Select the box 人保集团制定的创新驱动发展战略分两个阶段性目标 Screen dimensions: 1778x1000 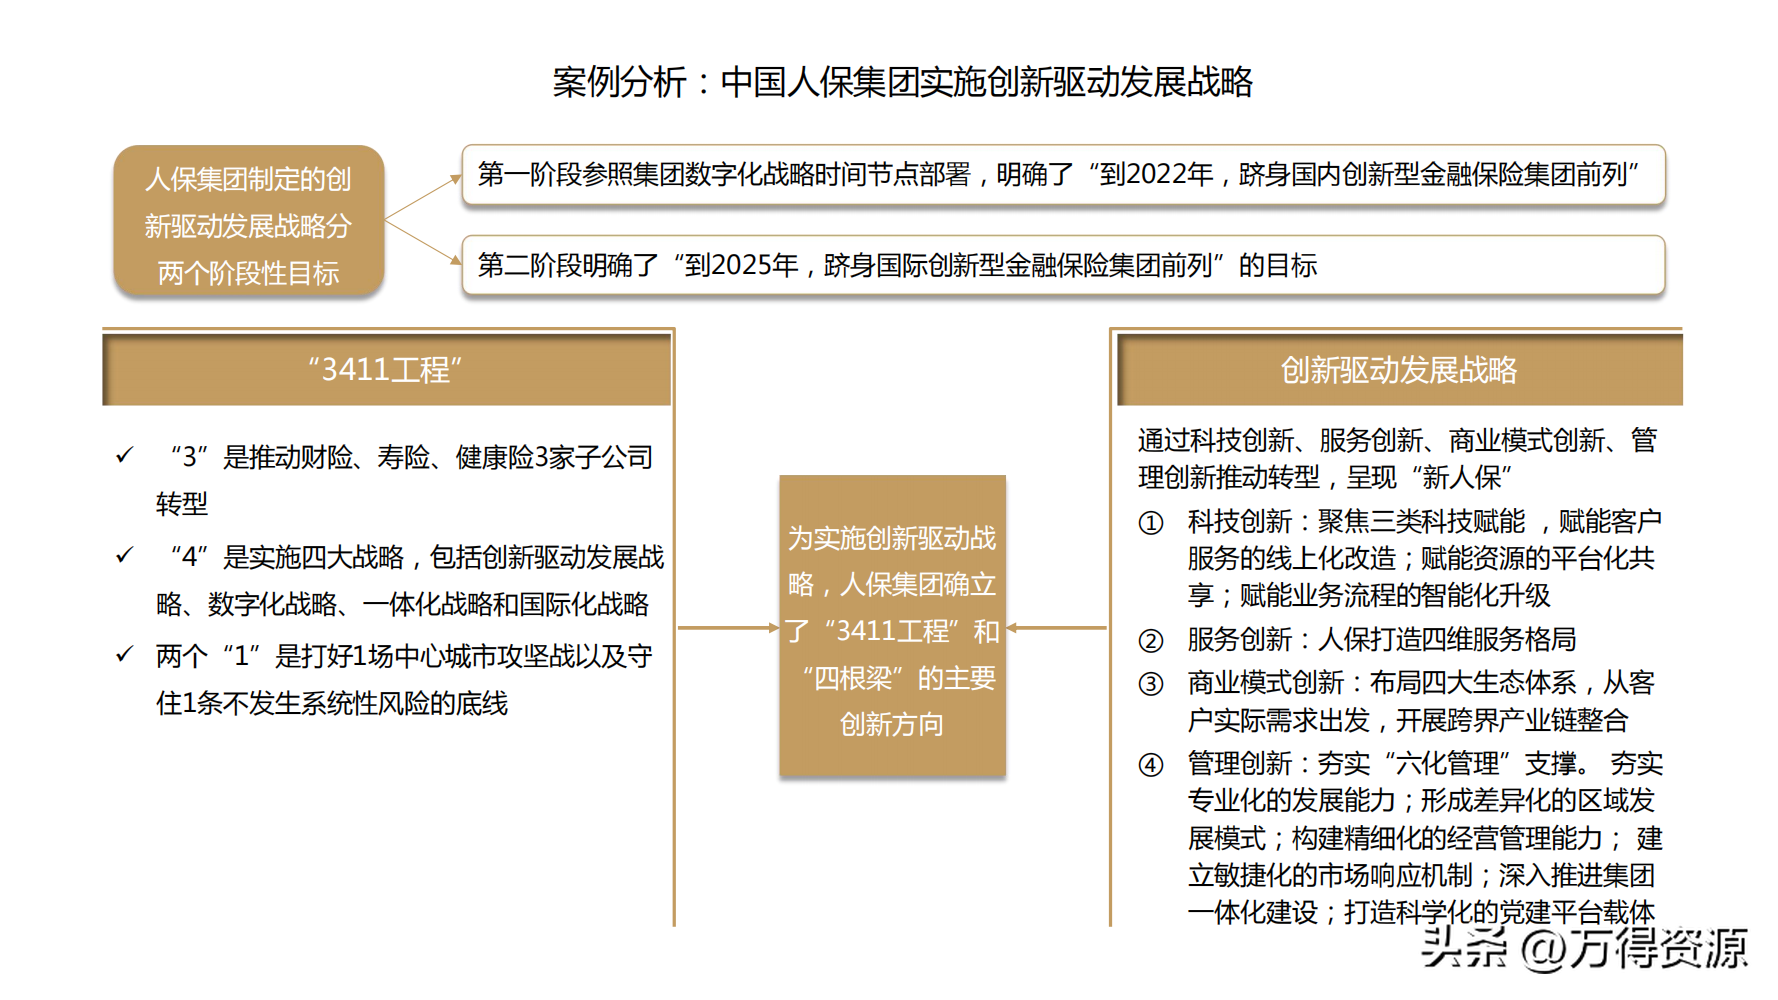(249, 222)
